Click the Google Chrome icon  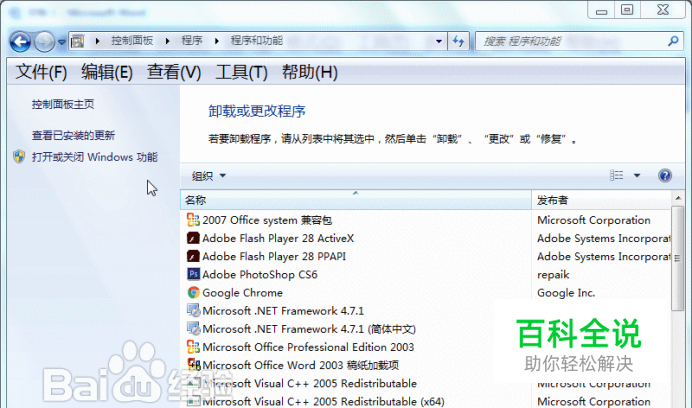coord(193,292)
